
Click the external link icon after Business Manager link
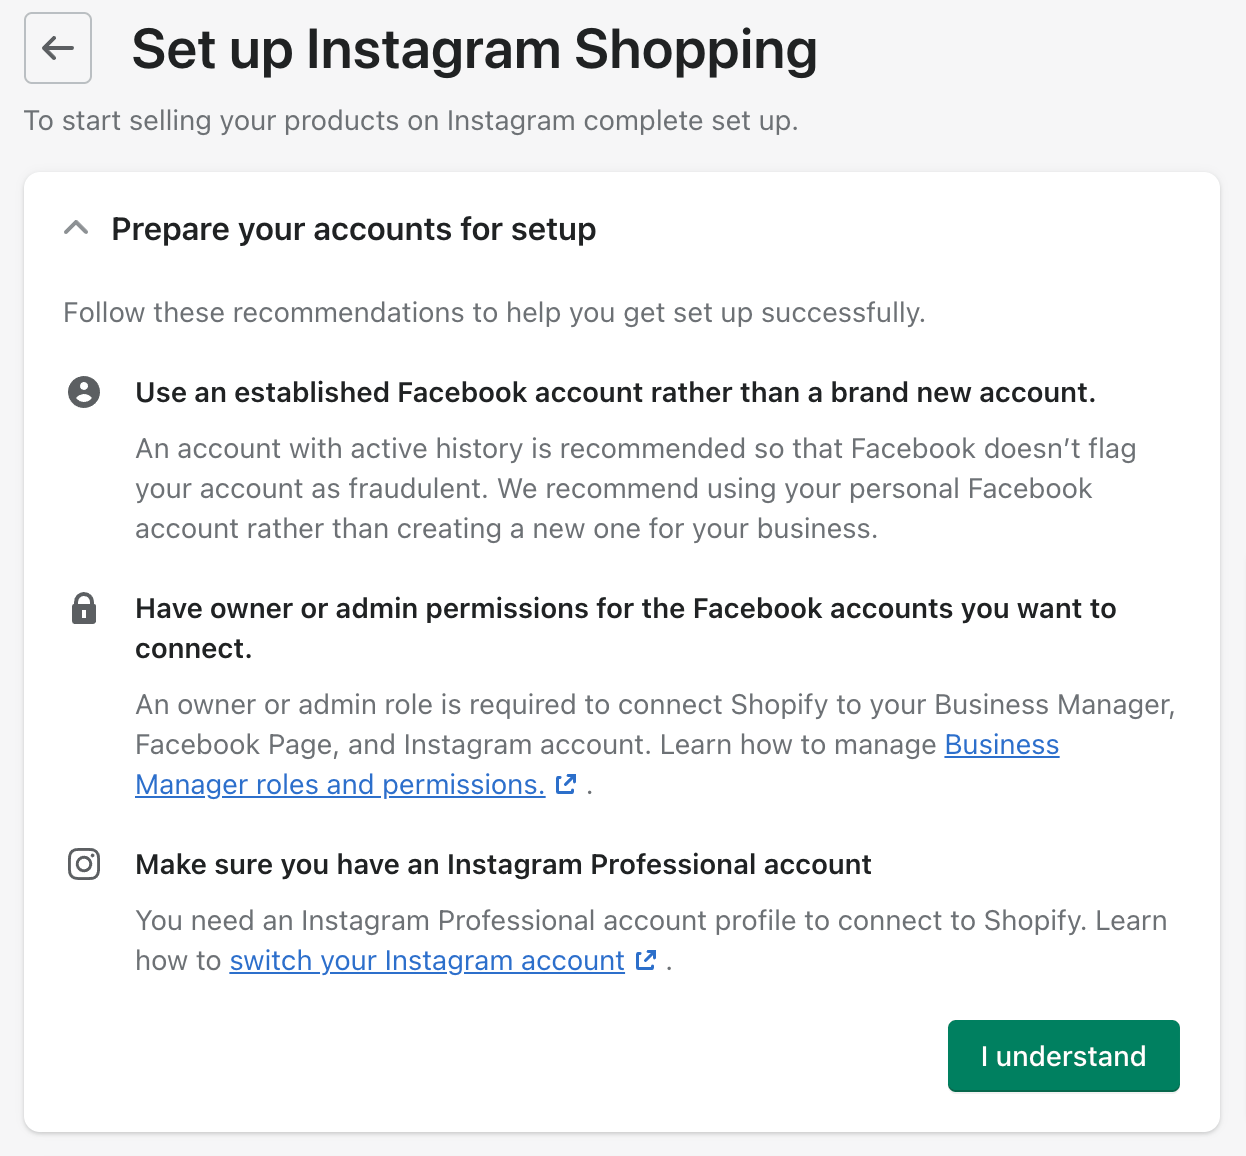[566, 785]
